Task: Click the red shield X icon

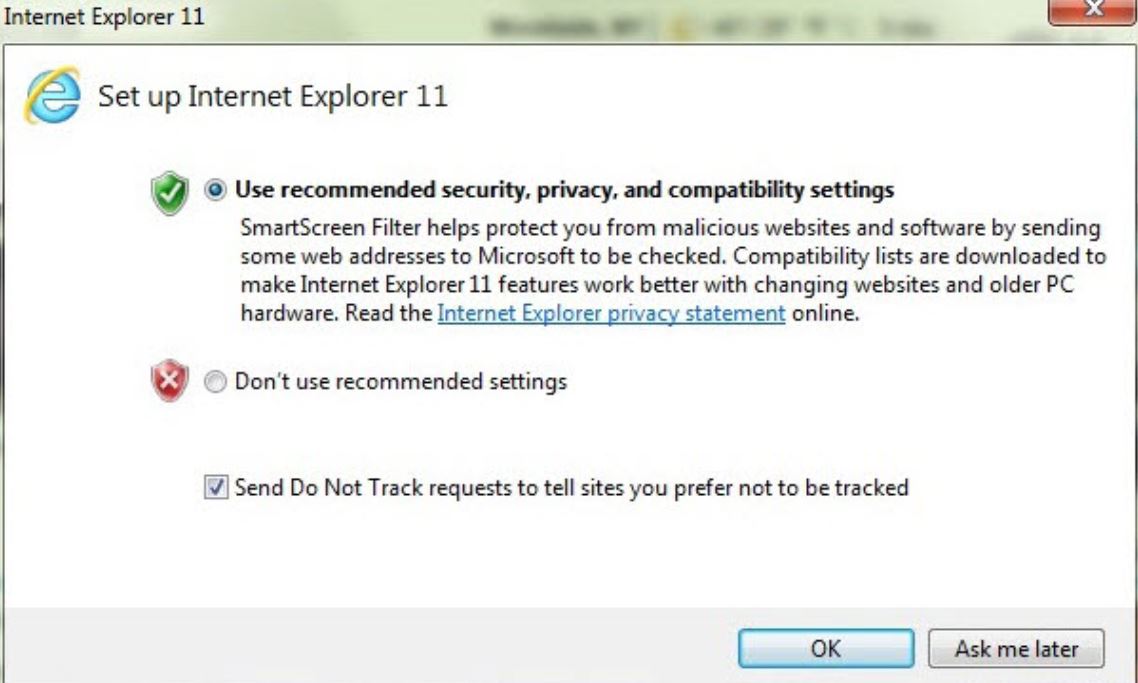Action: coord(170,382)
